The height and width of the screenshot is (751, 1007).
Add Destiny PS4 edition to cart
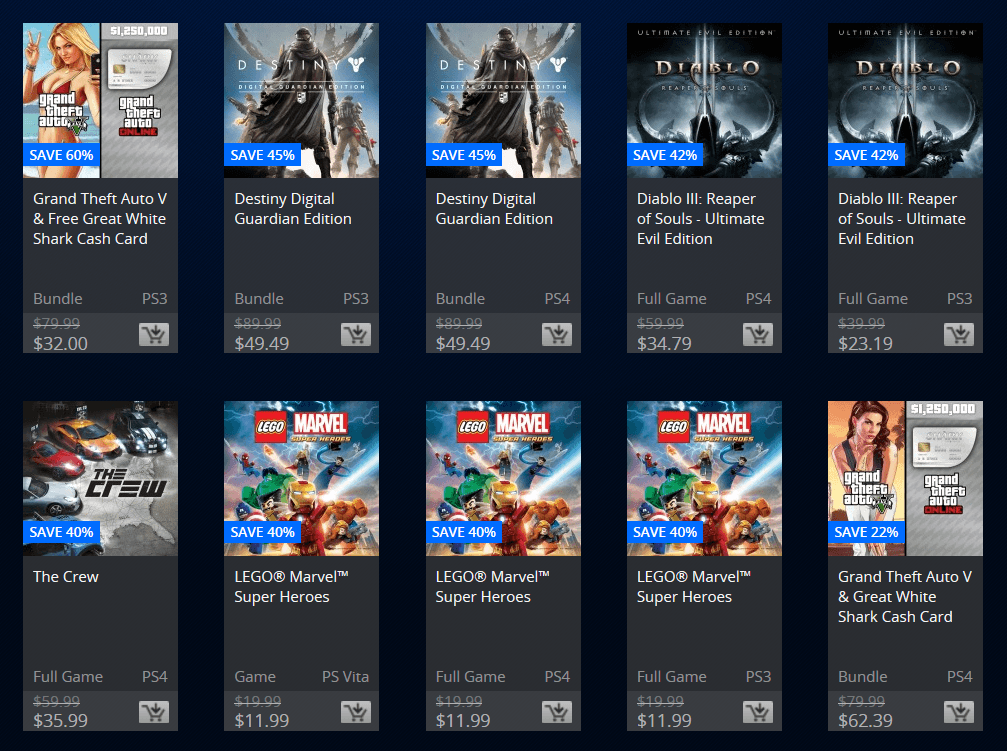click(556, 334)
